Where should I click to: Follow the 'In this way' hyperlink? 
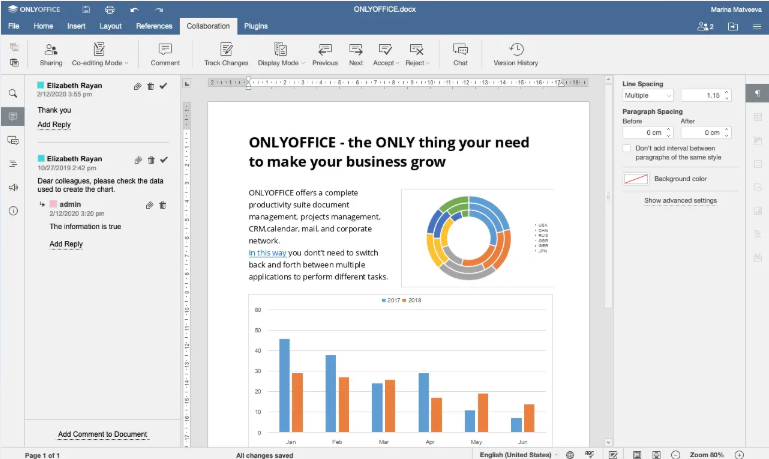click(267, 253)
